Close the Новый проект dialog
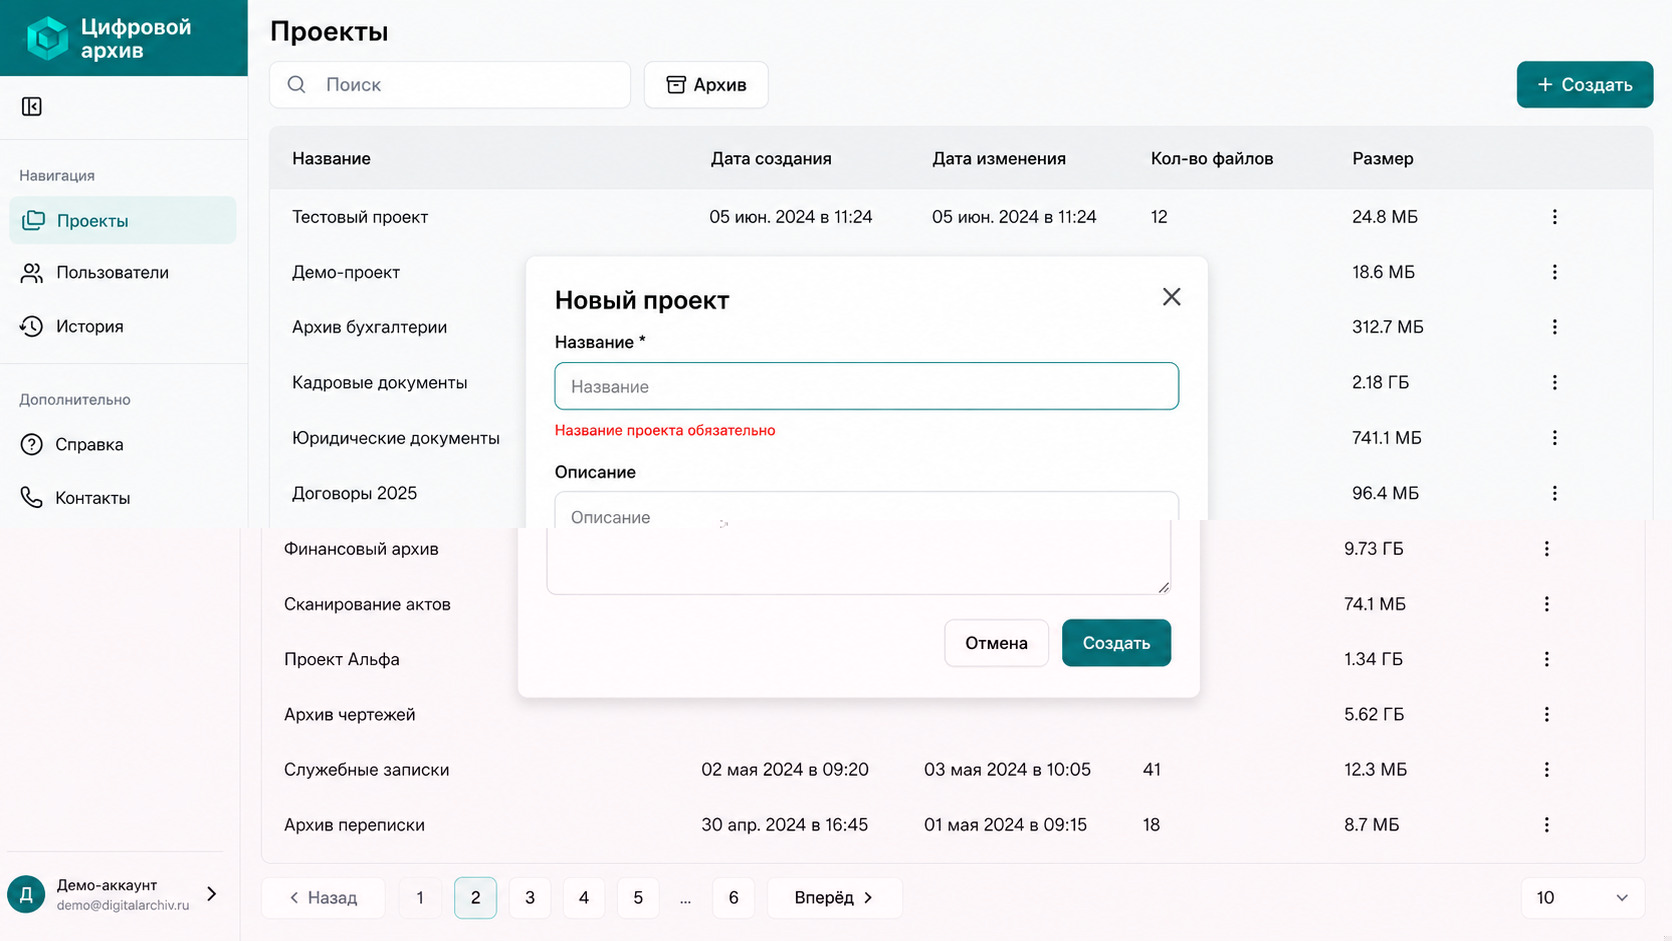This screenshot has height=941, width=1672. coord(1171,297)
